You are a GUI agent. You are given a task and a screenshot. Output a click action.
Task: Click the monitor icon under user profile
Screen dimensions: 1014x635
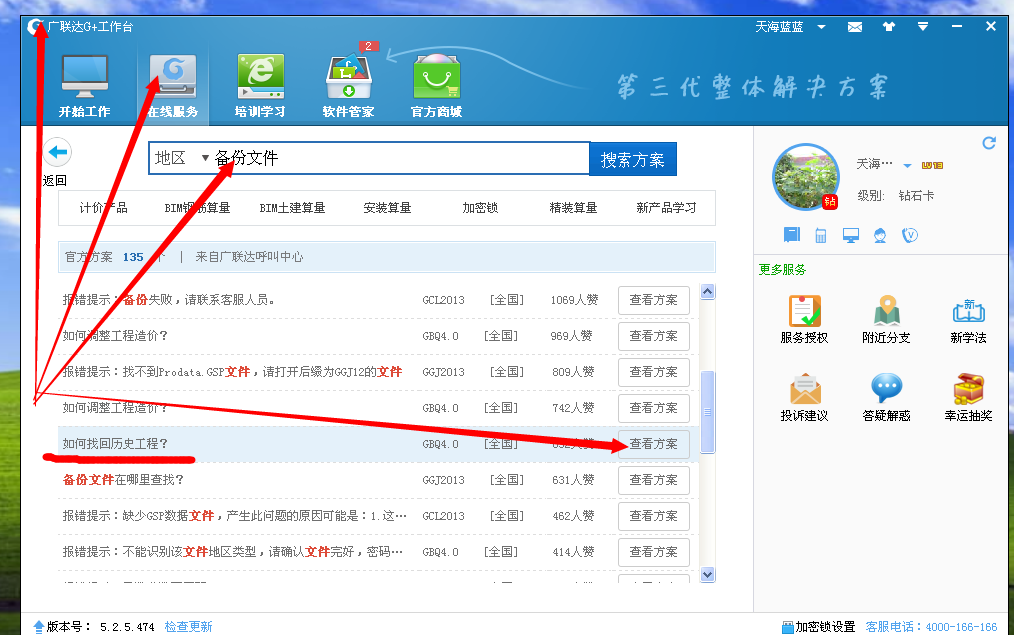[x=850, y=235]
